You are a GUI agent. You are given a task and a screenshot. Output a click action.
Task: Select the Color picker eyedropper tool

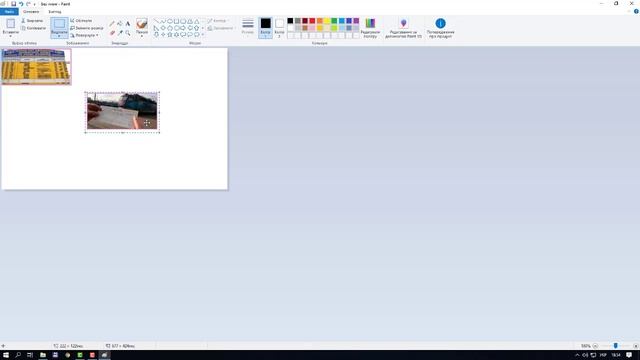point(120,33)
